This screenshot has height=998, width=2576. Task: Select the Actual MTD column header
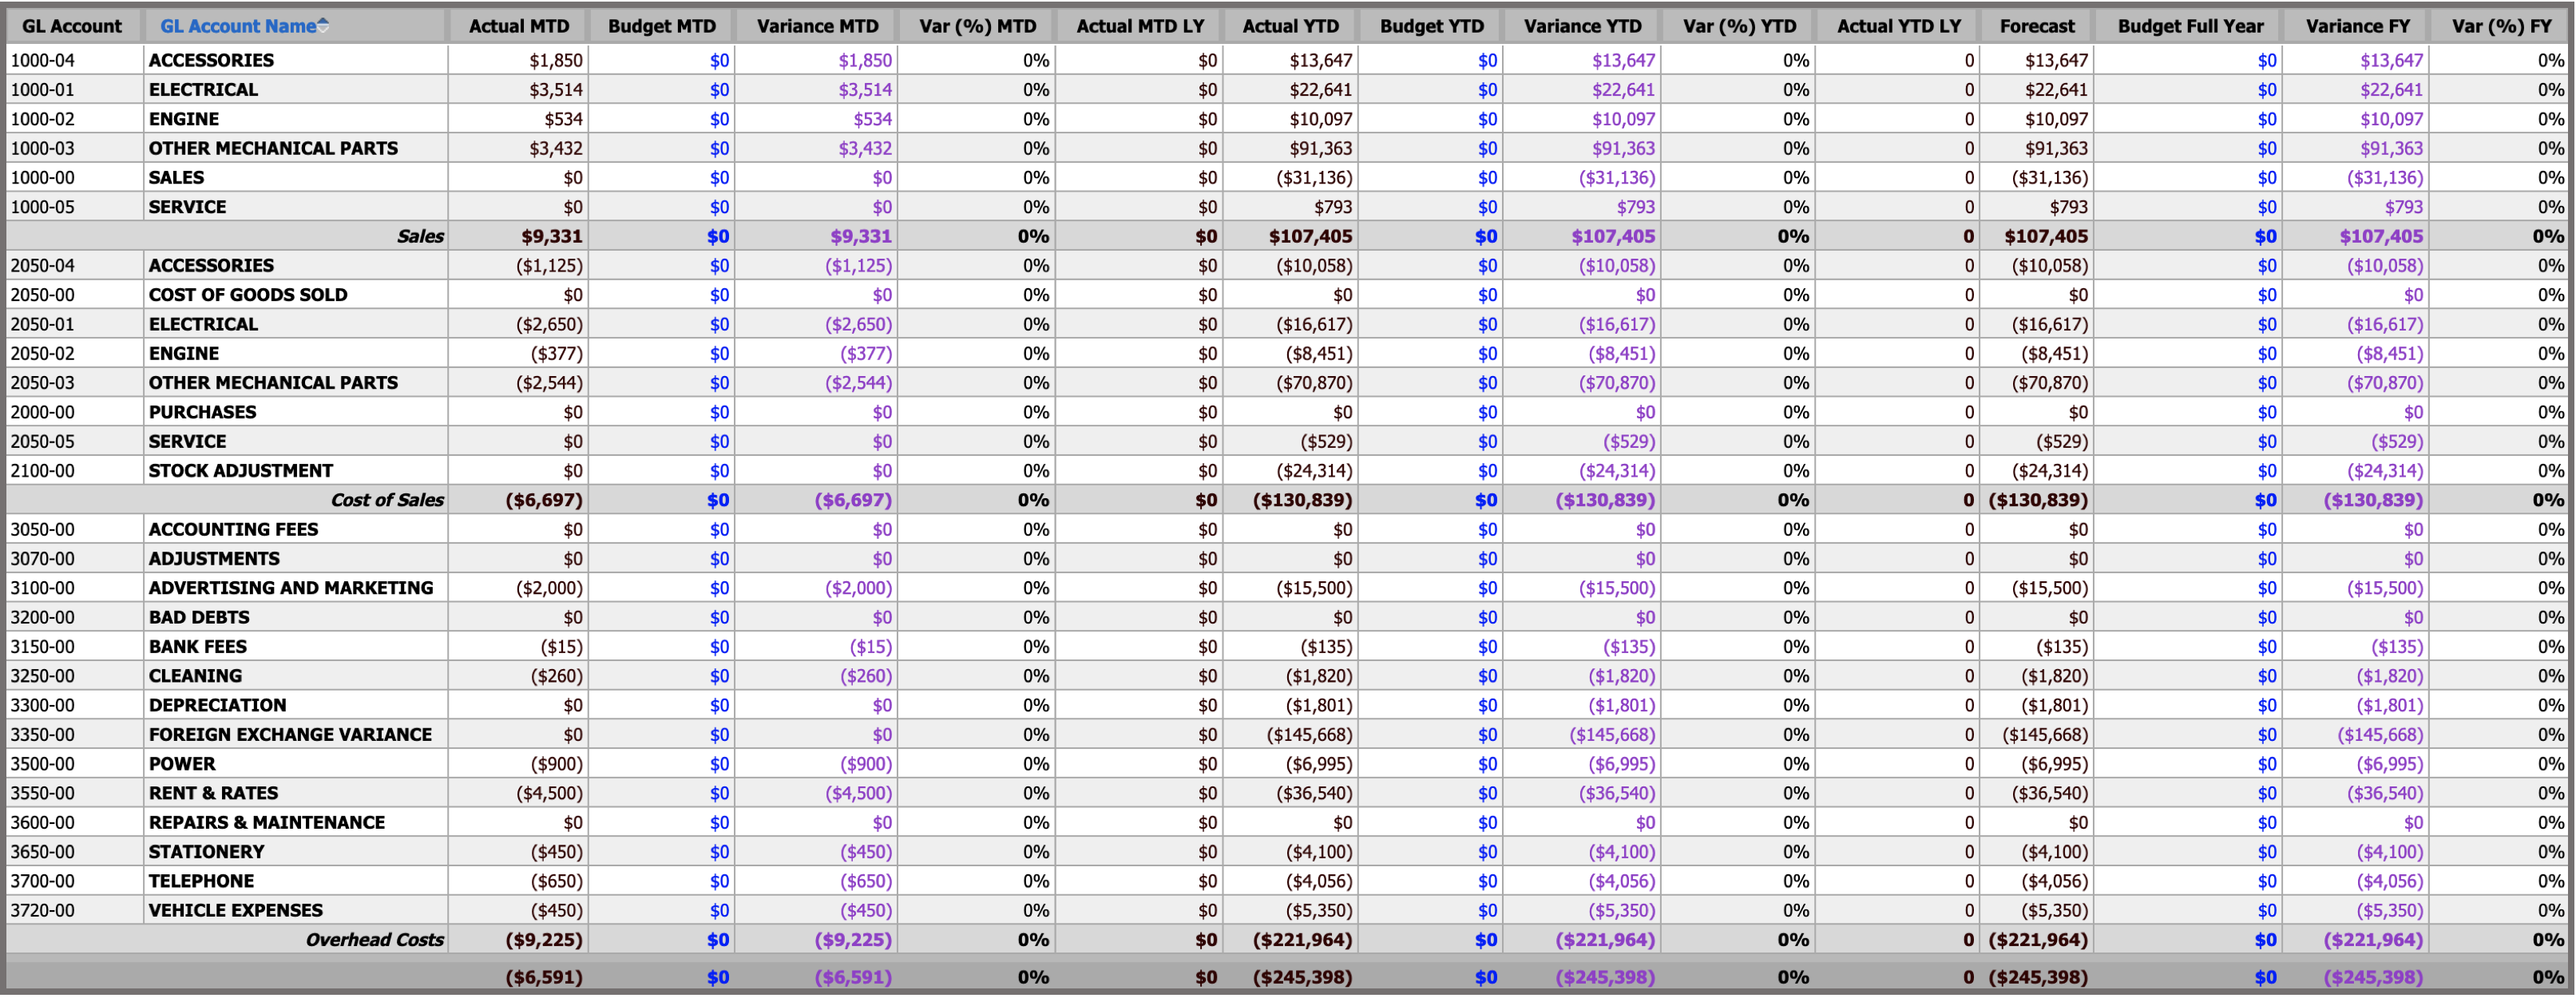(518, 26)
